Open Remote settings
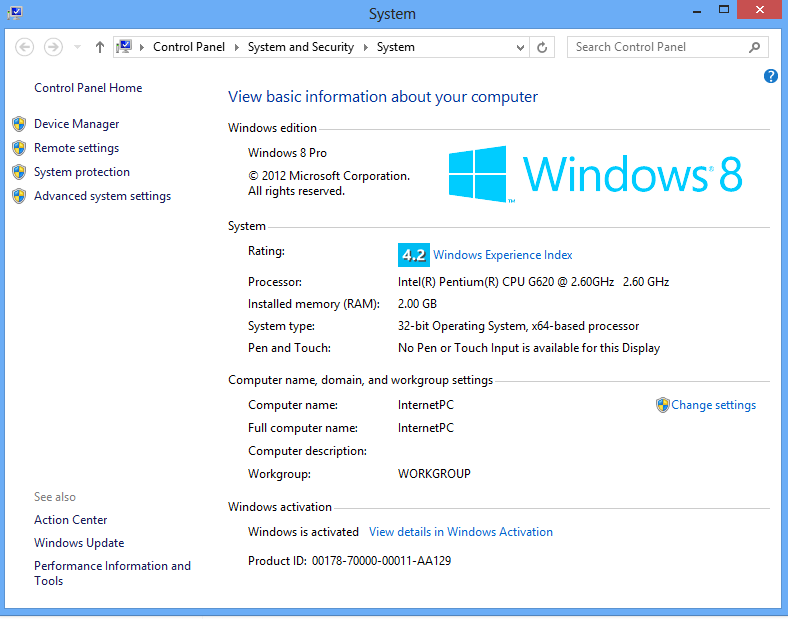The width and height of the screenshot is (788, 619). pyautogui.click(x=77, y=148)
